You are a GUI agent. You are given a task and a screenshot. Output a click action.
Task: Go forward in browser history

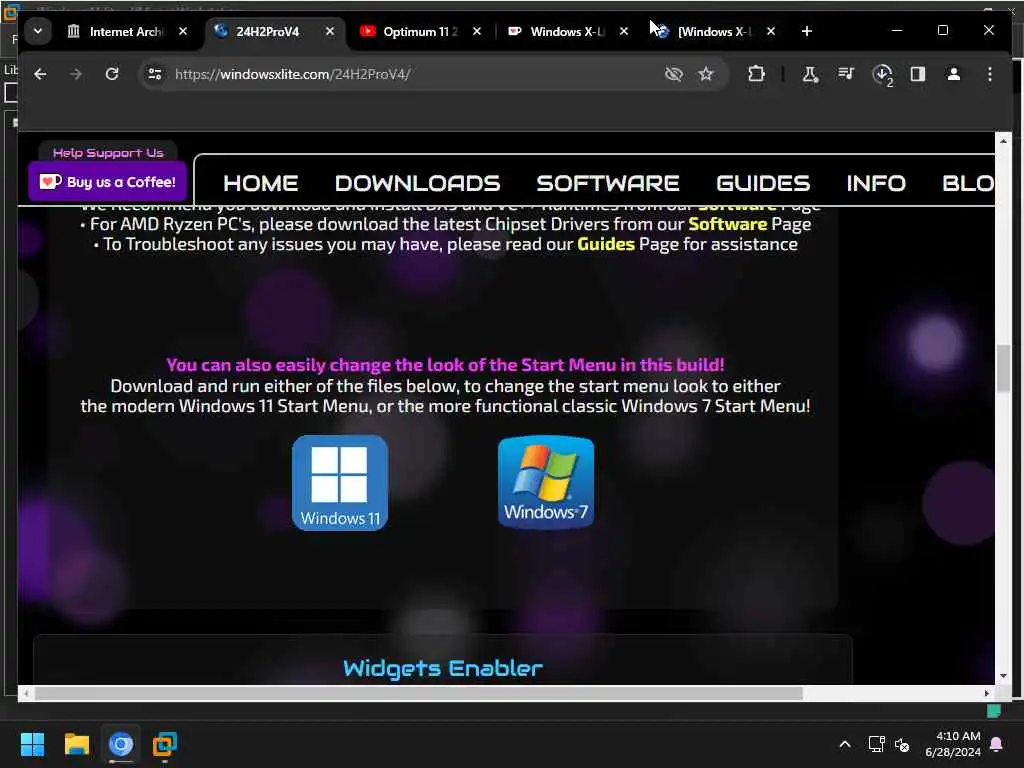pos(76,74)
